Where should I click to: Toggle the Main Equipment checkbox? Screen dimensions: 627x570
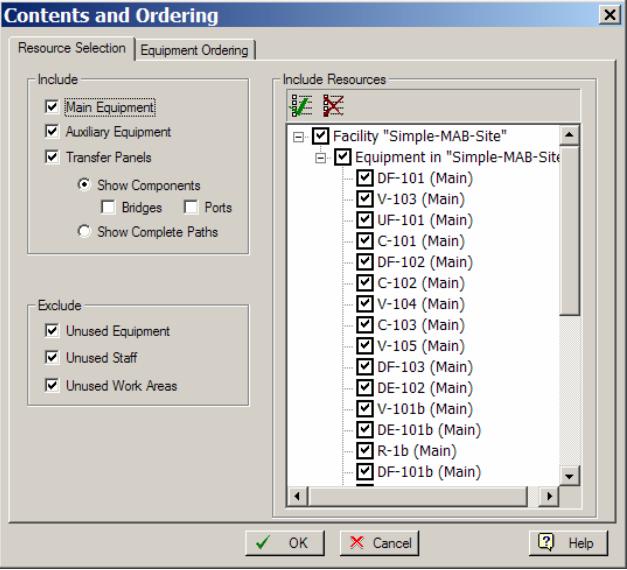click(x=51, y=106)
